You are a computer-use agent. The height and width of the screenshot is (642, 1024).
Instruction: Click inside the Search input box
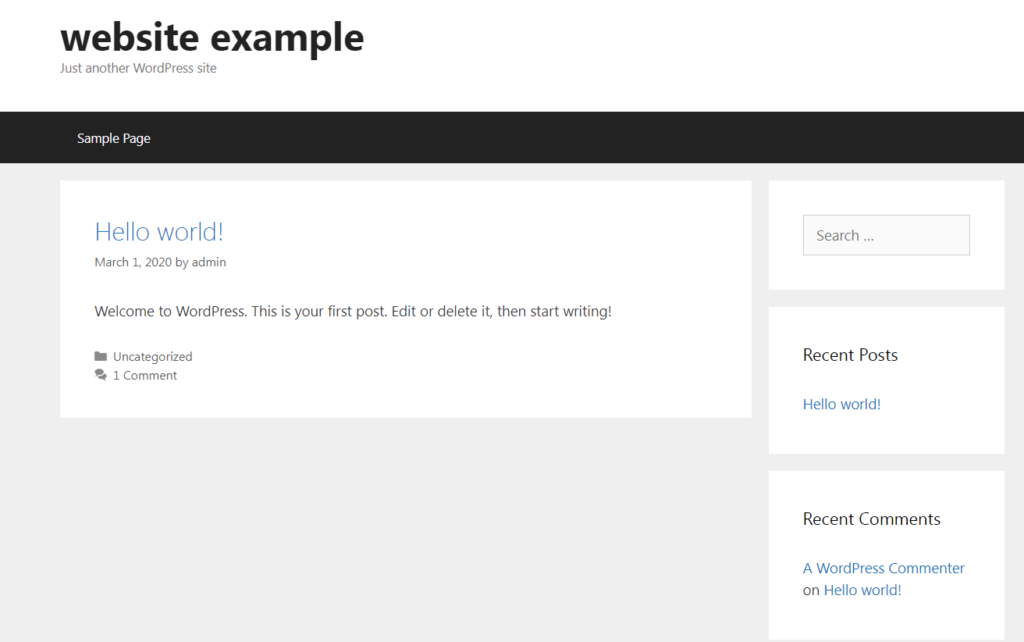coord(886,235)
